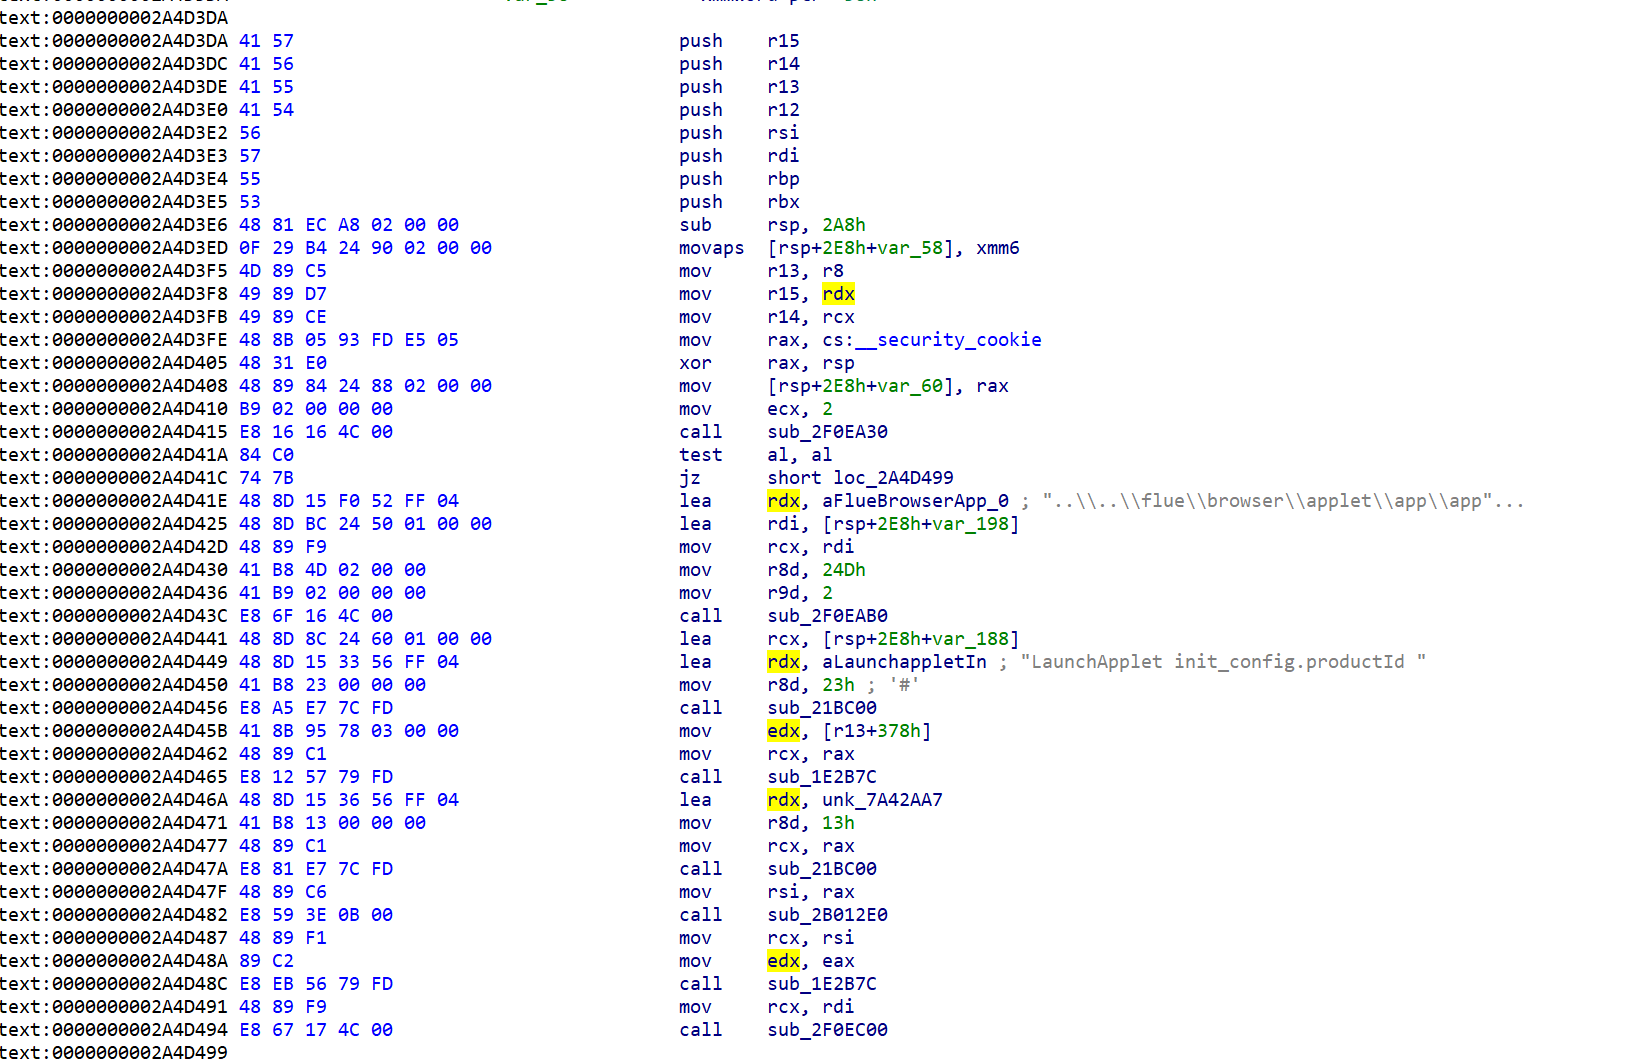Select the aLaunchappletIn string operand
This screenshot has width=1638, height=1061.
(x=904, y=662)
